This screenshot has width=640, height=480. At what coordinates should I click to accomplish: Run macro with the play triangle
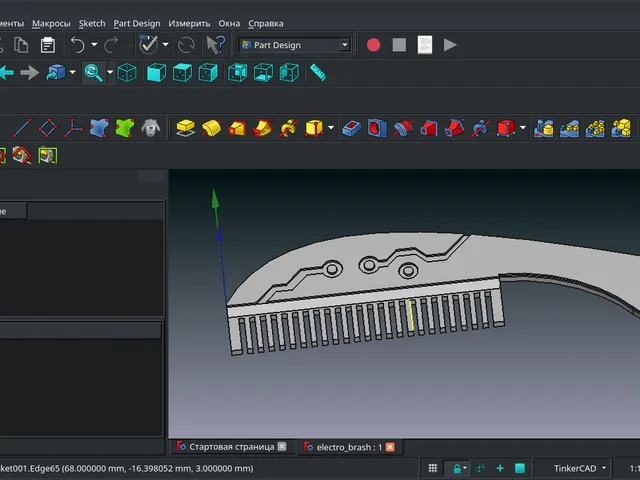450,45
